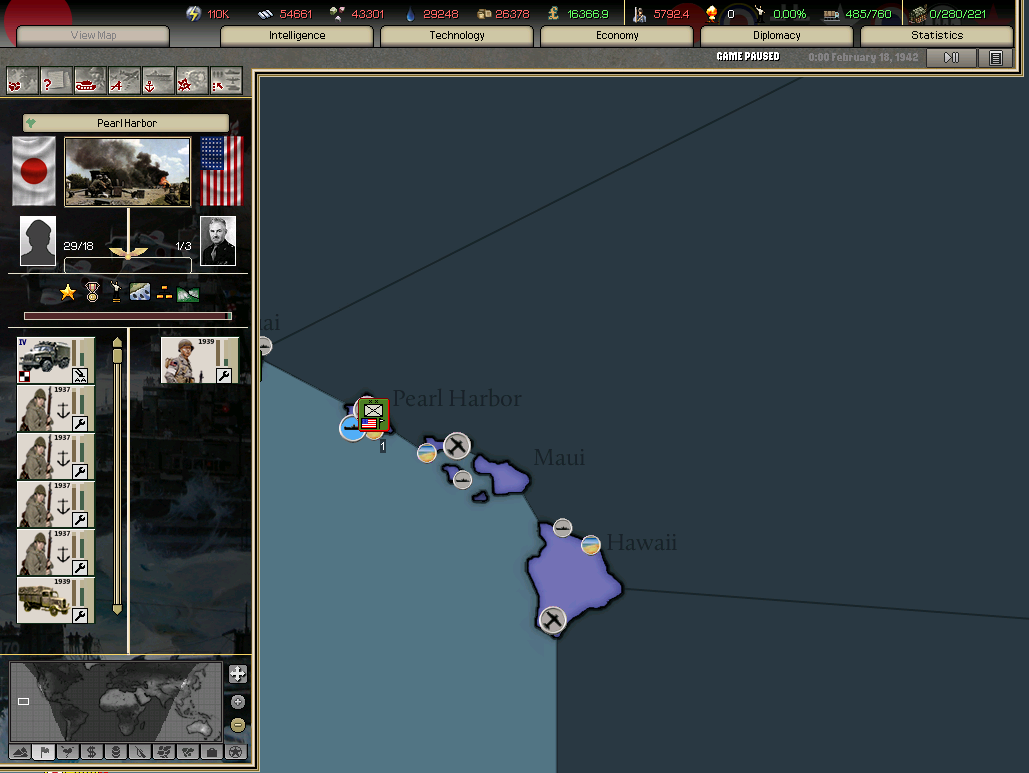Click the Pearl Harbor province title button

[126, 123]
